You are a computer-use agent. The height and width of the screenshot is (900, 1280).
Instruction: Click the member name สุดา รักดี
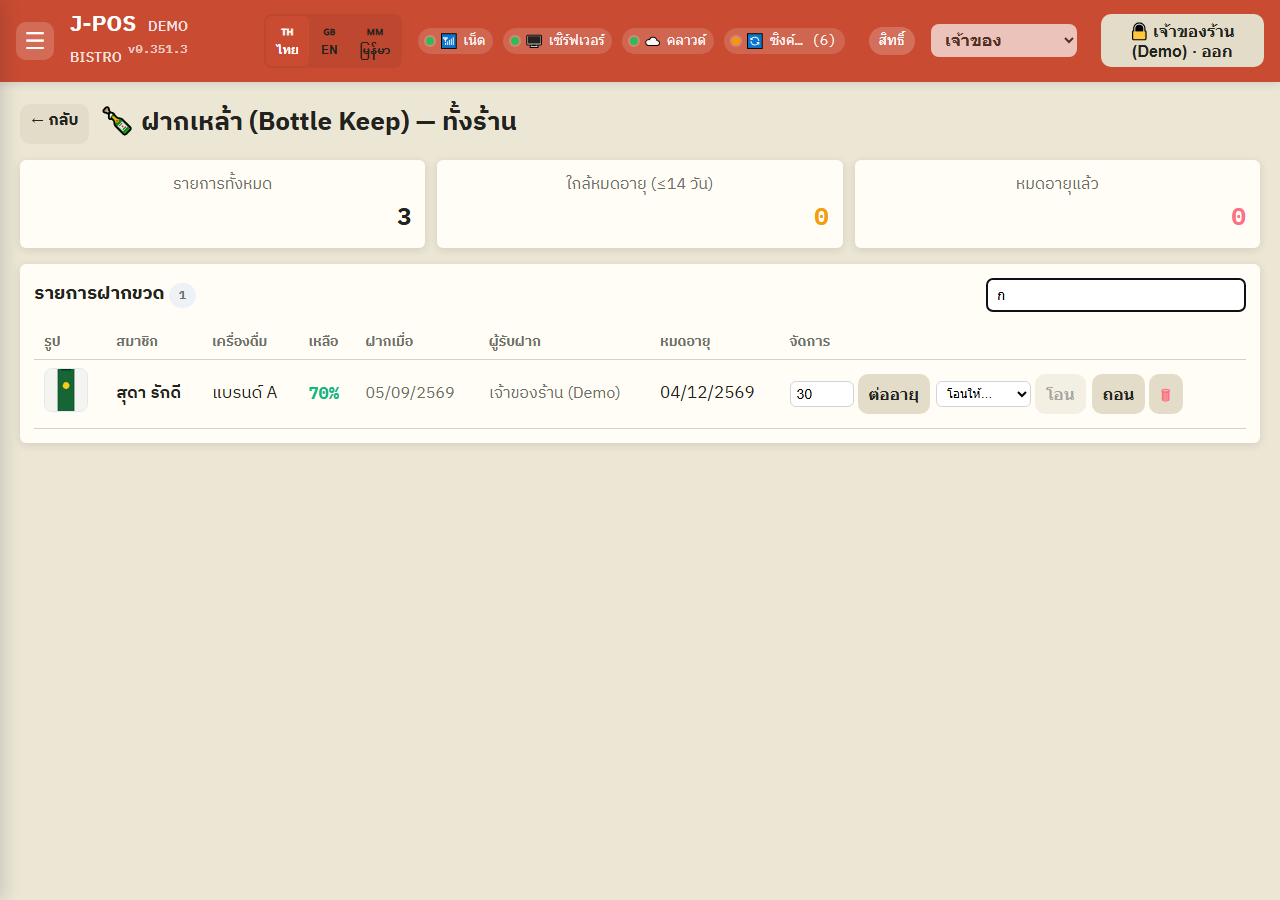149,393
